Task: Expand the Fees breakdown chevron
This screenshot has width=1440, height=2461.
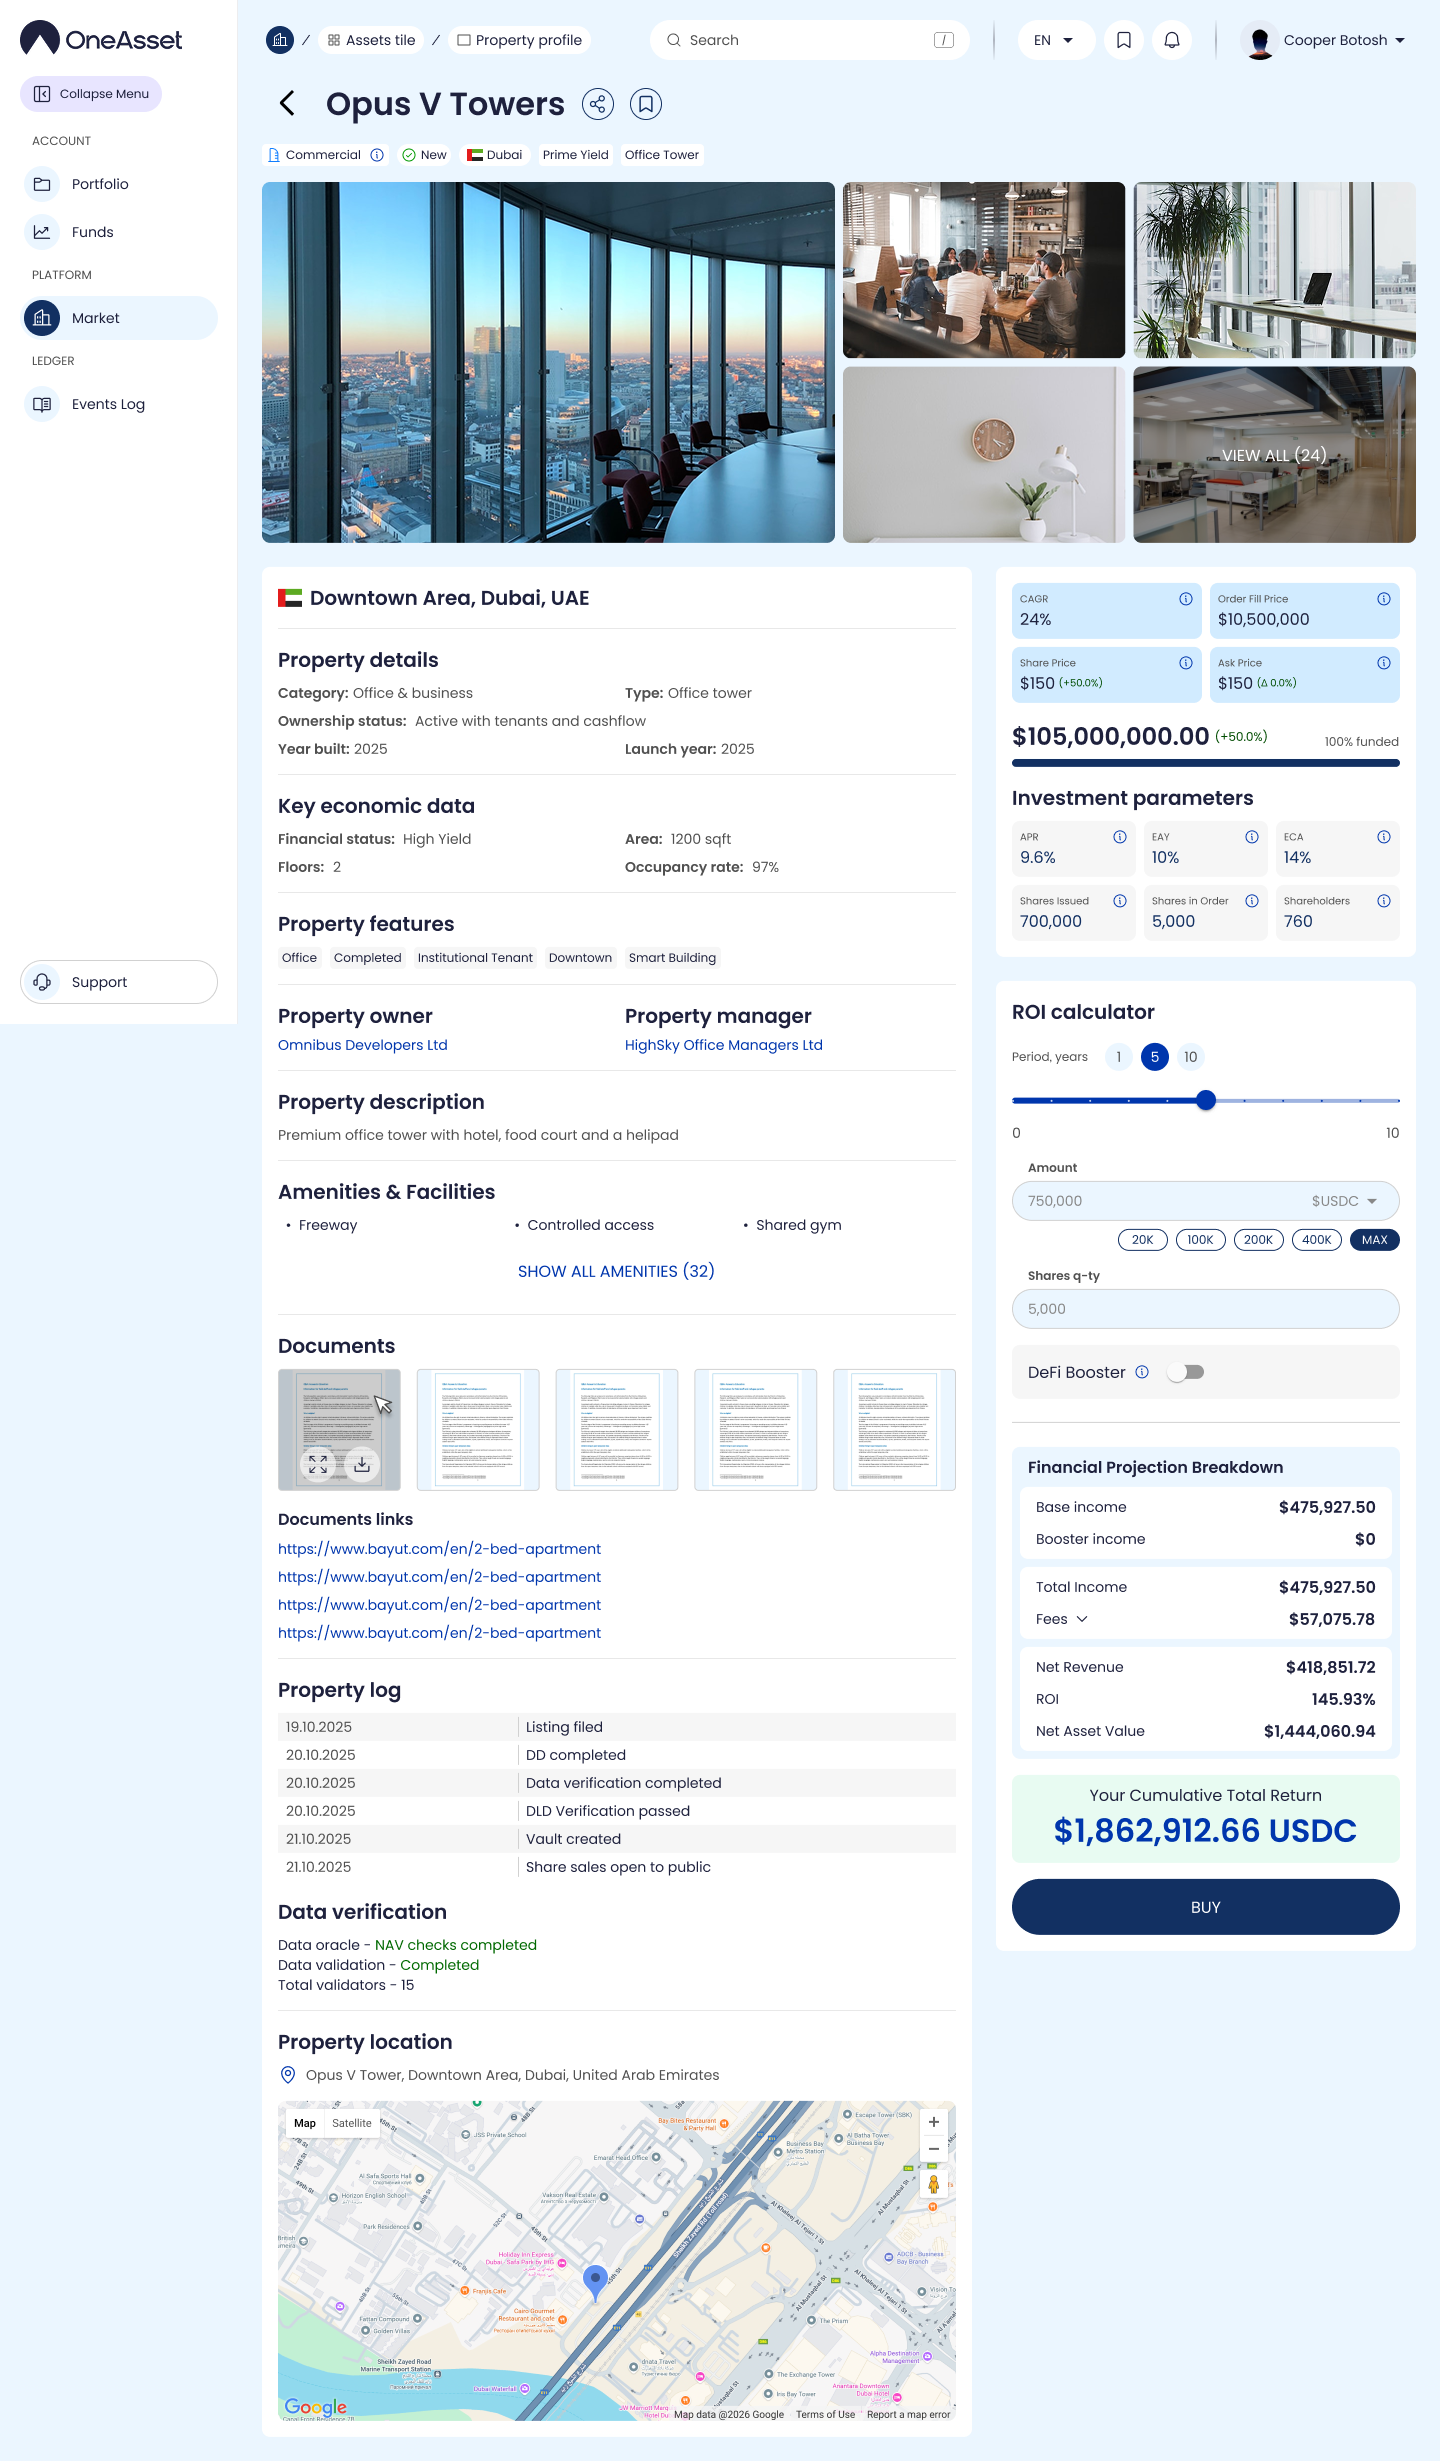Action: [x=1082, y=1619]
